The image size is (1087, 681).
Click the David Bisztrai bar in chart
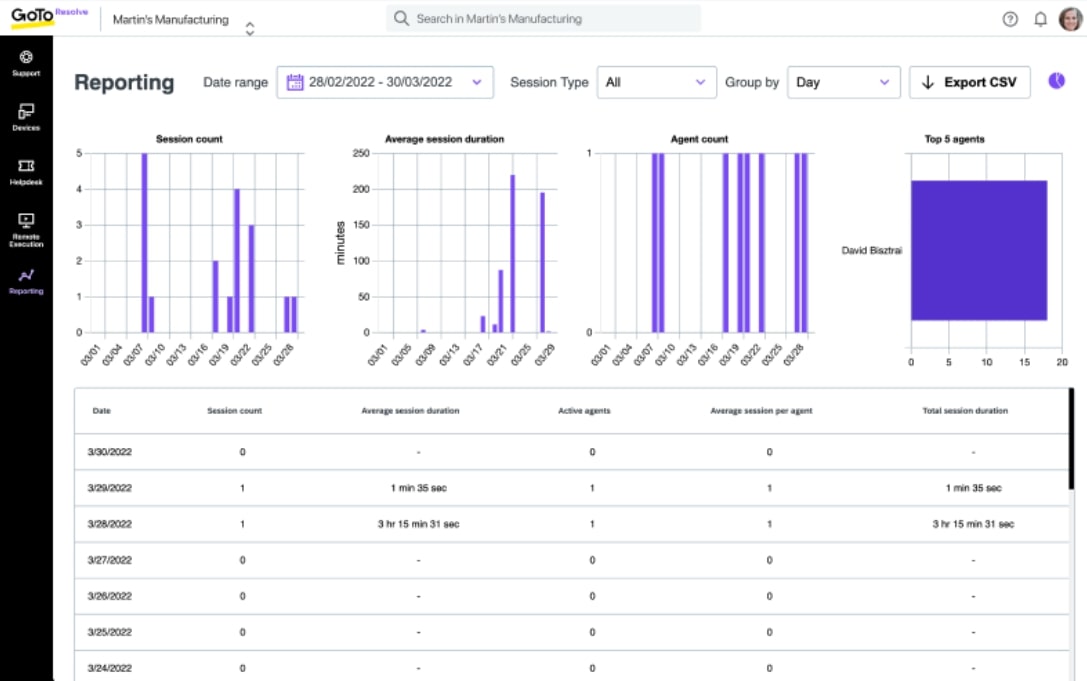[978, 250]
